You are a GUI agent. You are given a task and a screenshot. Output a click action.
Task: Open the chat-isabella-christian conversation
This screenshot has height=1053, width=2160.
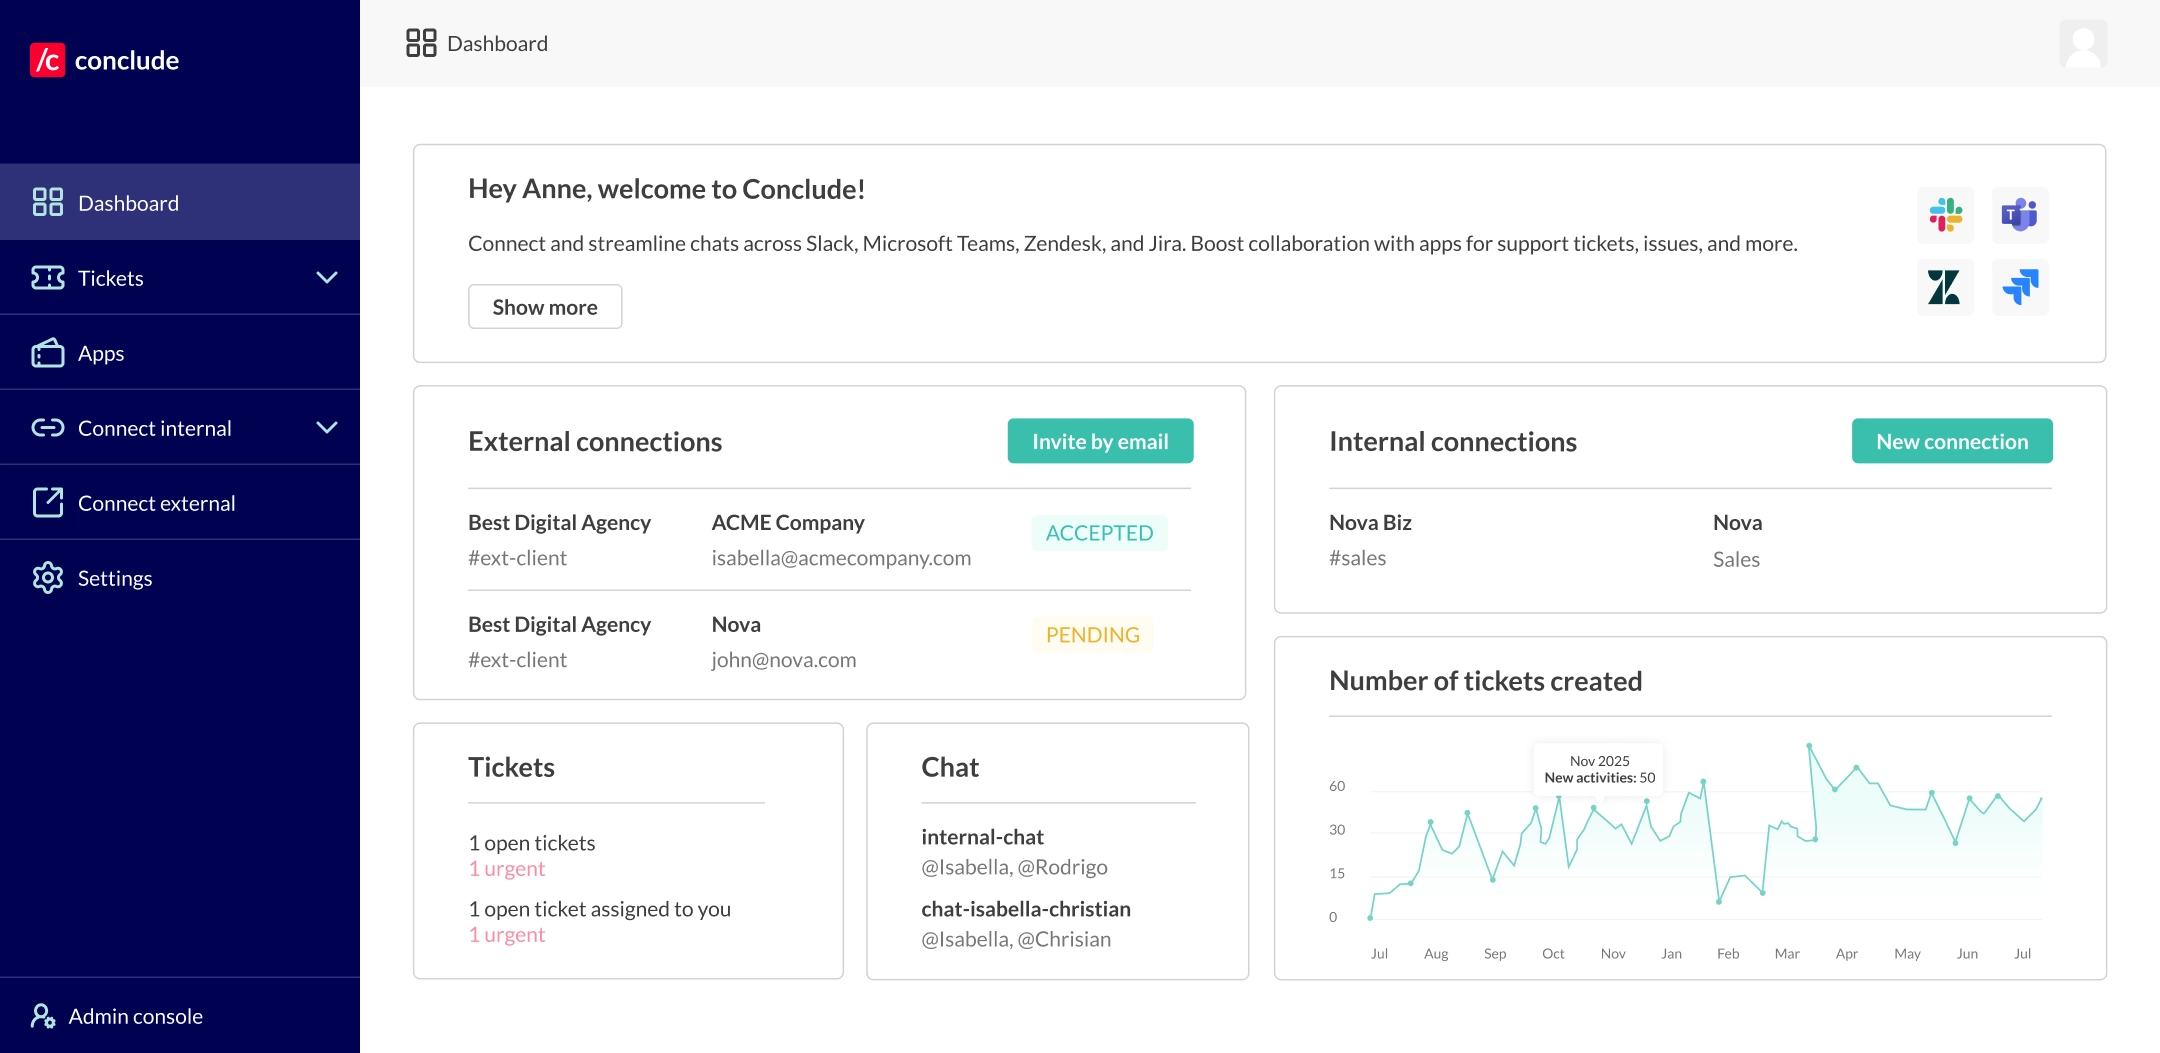tap(1025, 909)
